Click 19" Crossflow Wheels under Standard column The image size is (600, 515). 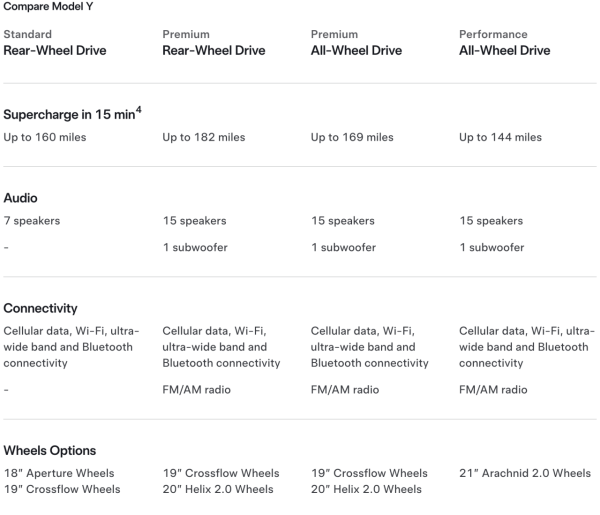[x=61, y=489]
